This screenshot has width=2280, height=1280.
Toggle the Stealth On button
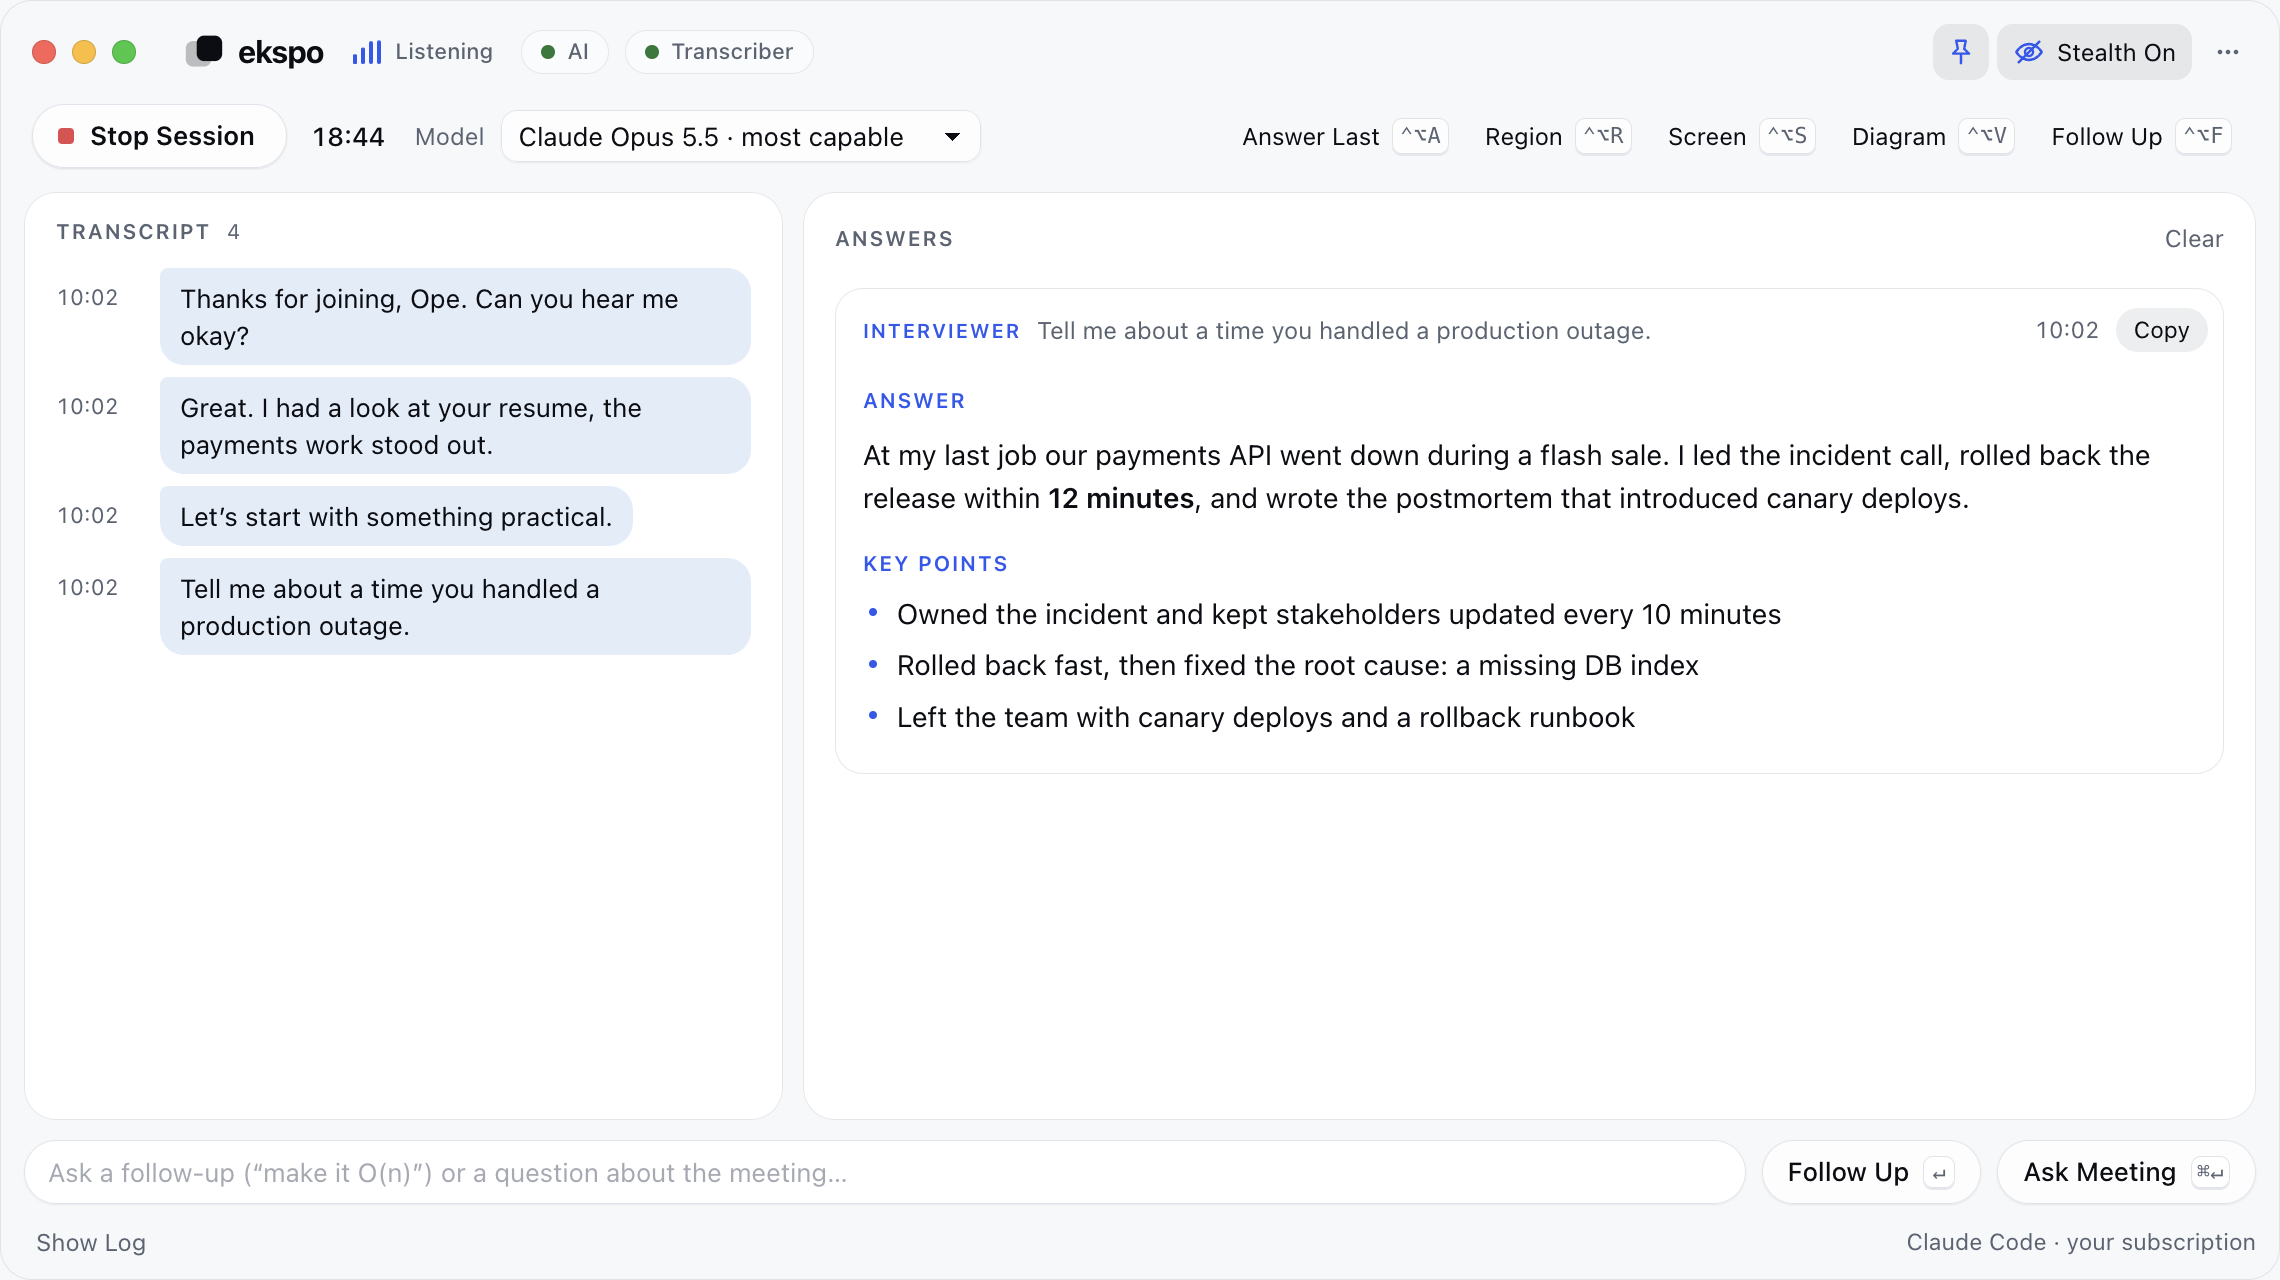click(x=2094, y=52)
